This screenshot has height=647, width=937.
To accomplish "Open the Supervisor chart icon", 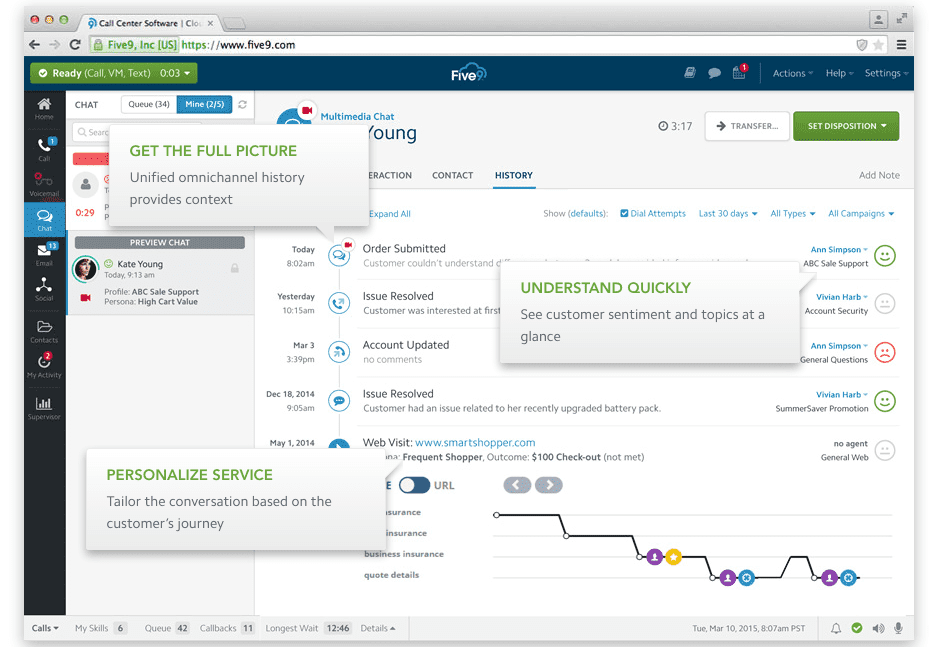I will coord(44,407).
